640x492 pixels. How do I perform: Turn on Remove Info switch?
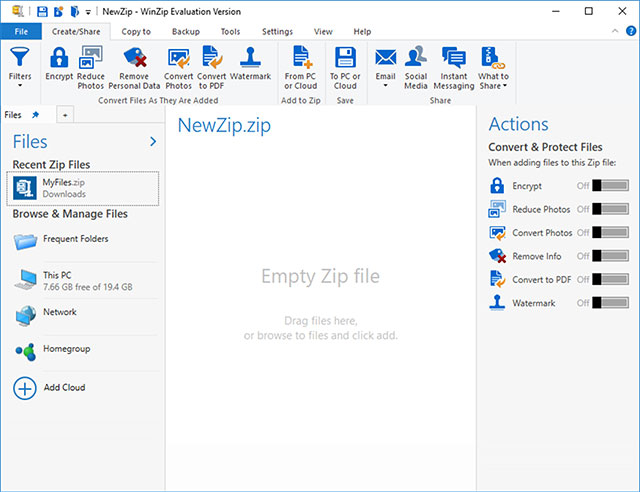pos(610,256)
